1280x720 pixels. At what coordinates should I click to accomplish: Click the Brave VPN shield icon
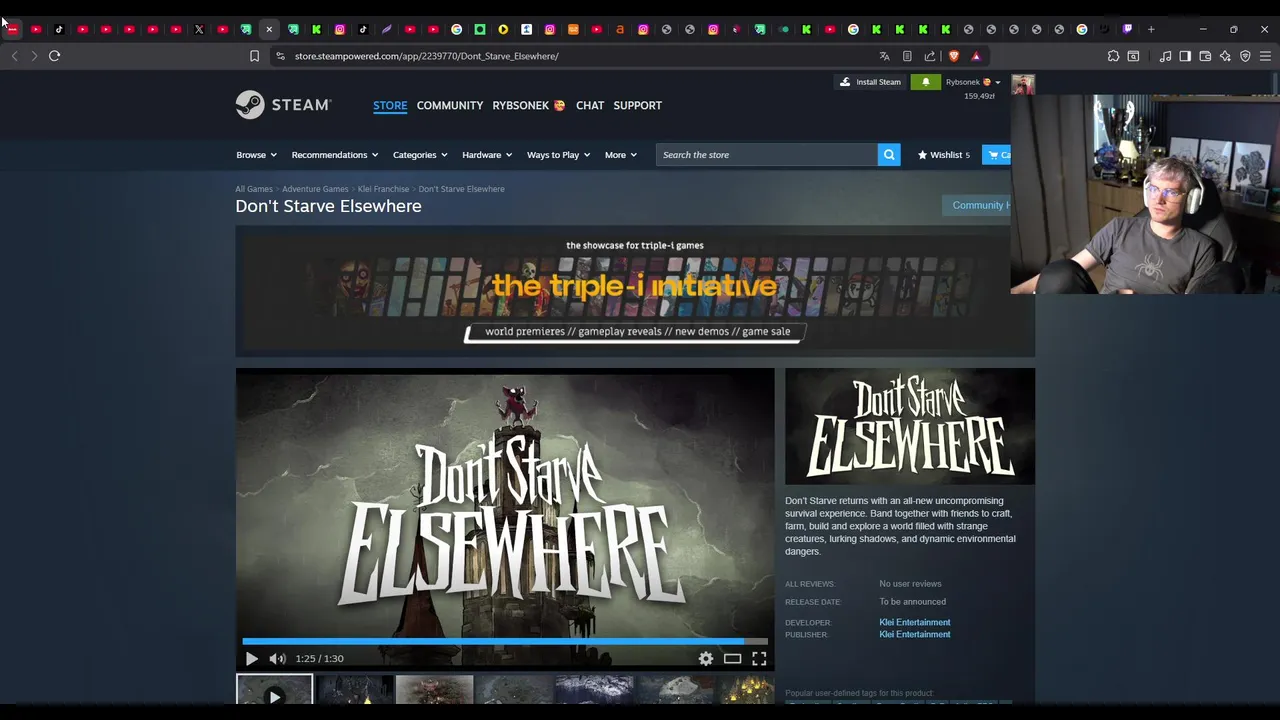pyautogui.click(x=1245, y=56)
